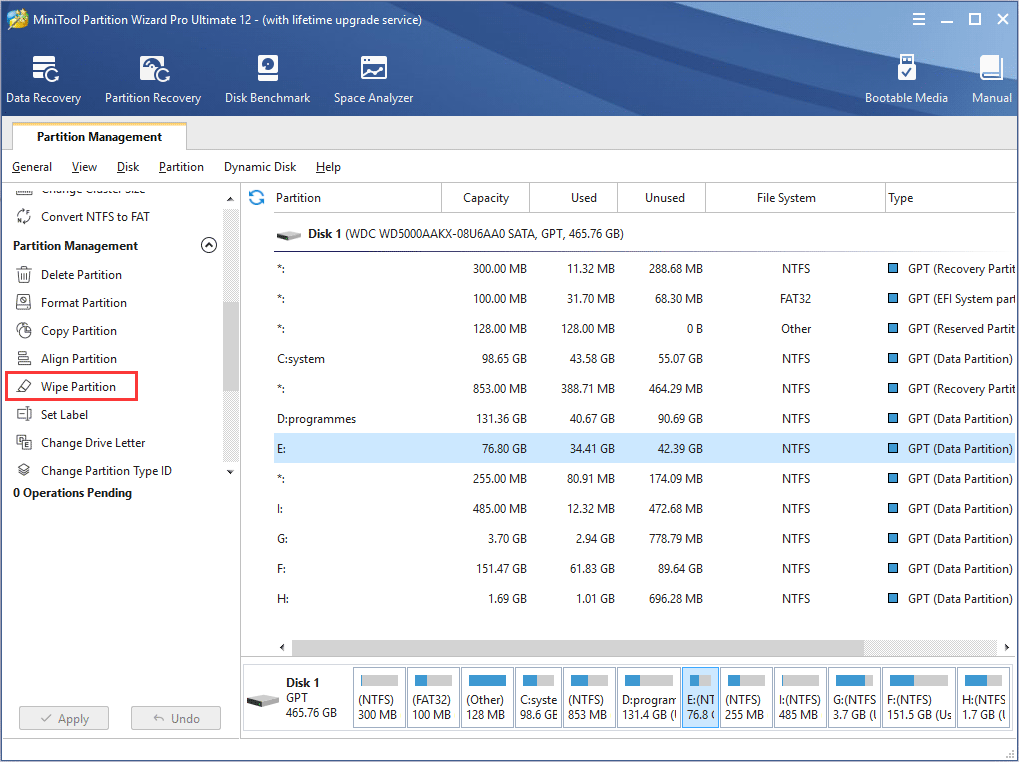This screenshot has width=1019, height=762.
Task: Collapse the Partition Management section
Action: tap(208, 245)
